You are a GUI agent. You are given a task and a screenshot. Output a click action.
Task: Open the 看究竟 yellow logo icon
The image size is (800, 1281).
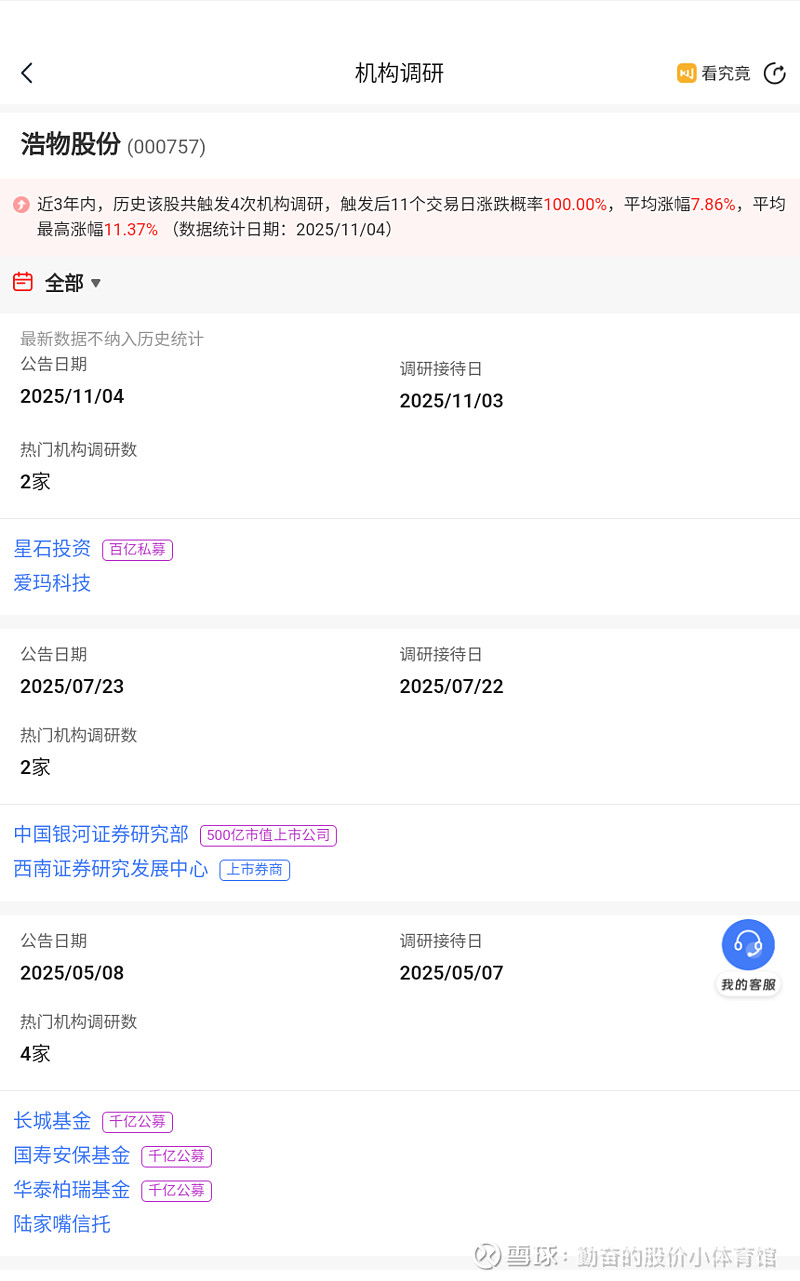click(x=687, y=73)
